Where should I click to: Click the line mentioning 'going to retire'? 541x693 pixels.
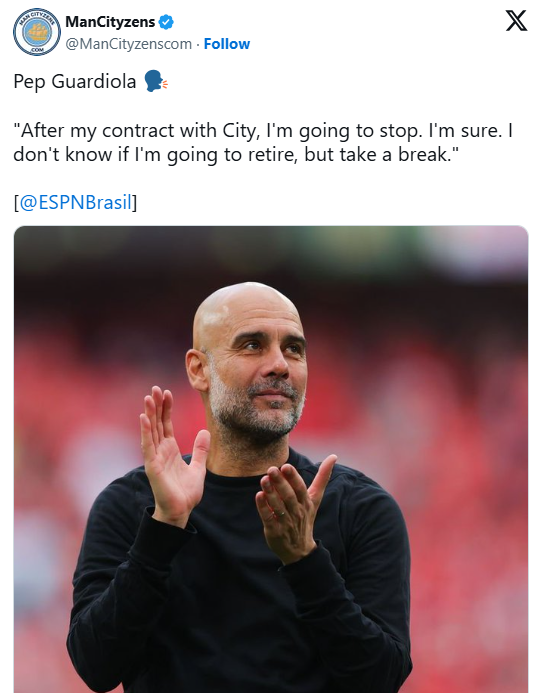point(236,155)
